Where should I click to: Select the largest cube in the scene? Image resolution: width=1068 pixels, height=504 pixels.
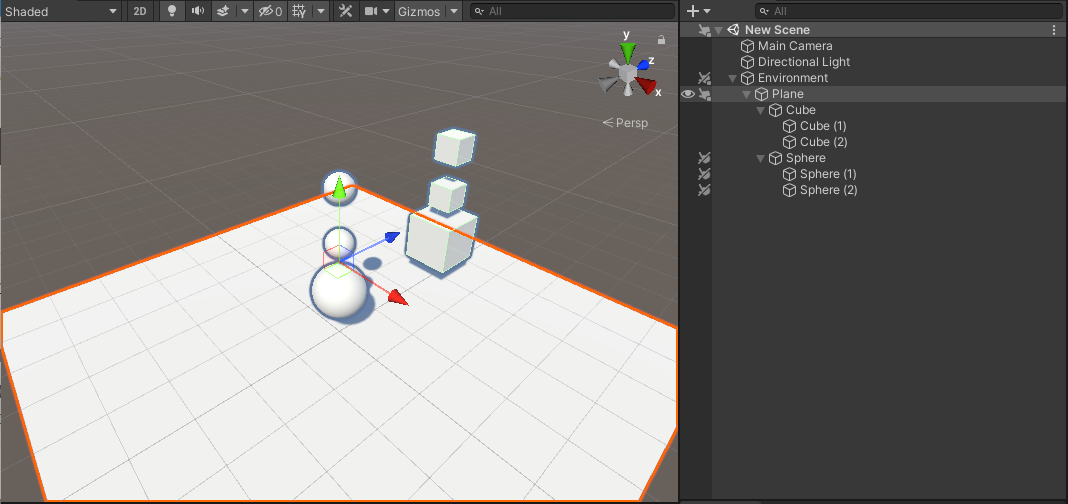[x=441, y=240]
